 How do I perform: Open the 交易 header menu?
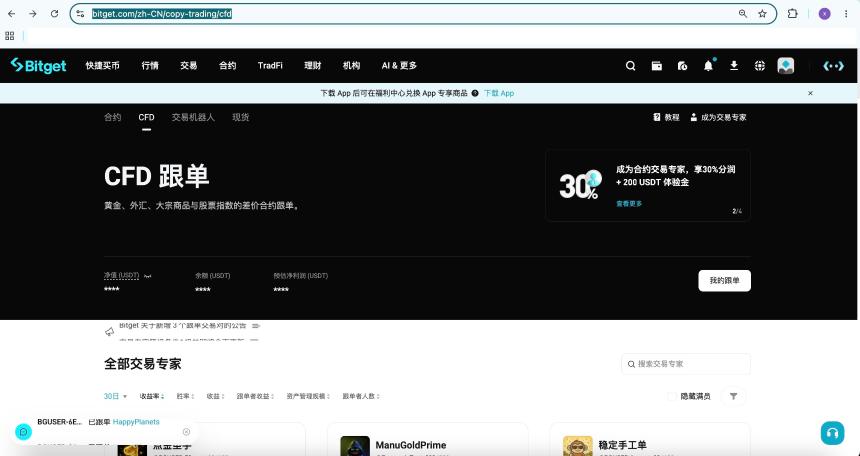(188, 66)
